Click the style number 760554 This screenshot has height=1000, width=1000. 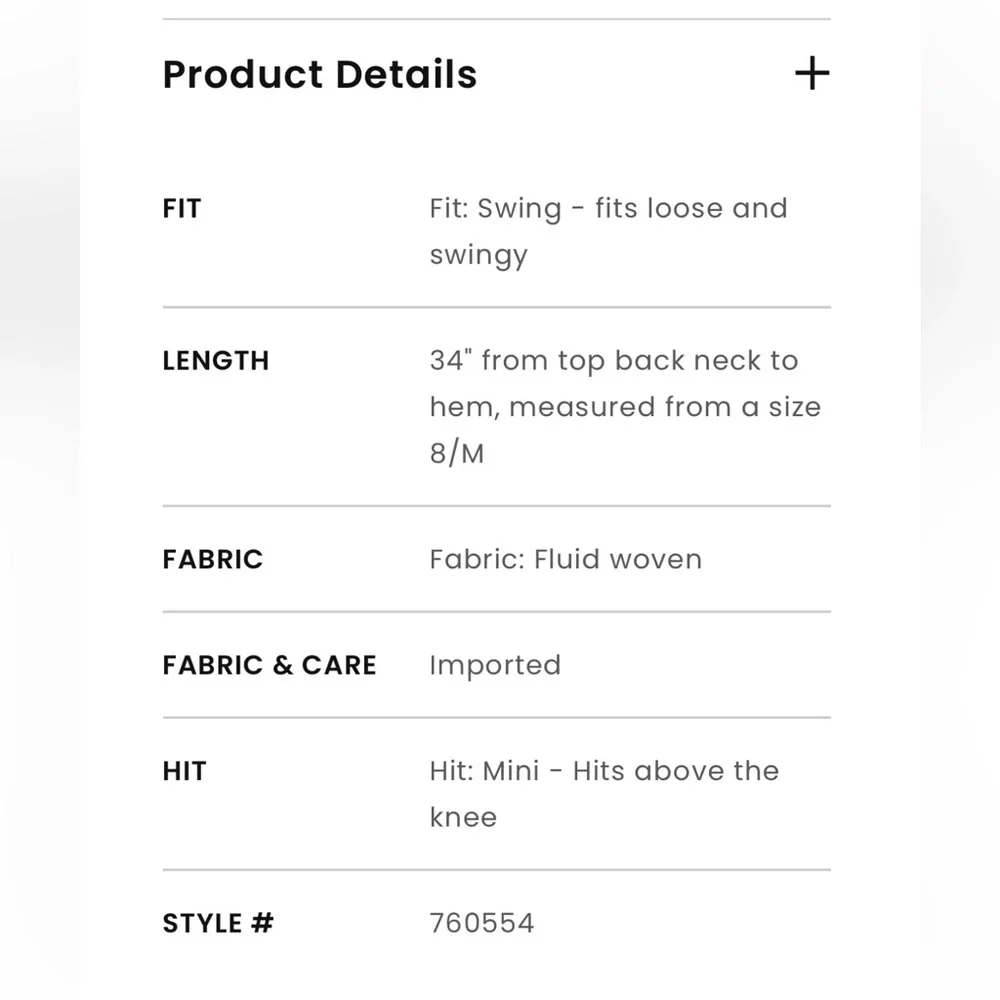pos(482,923)
